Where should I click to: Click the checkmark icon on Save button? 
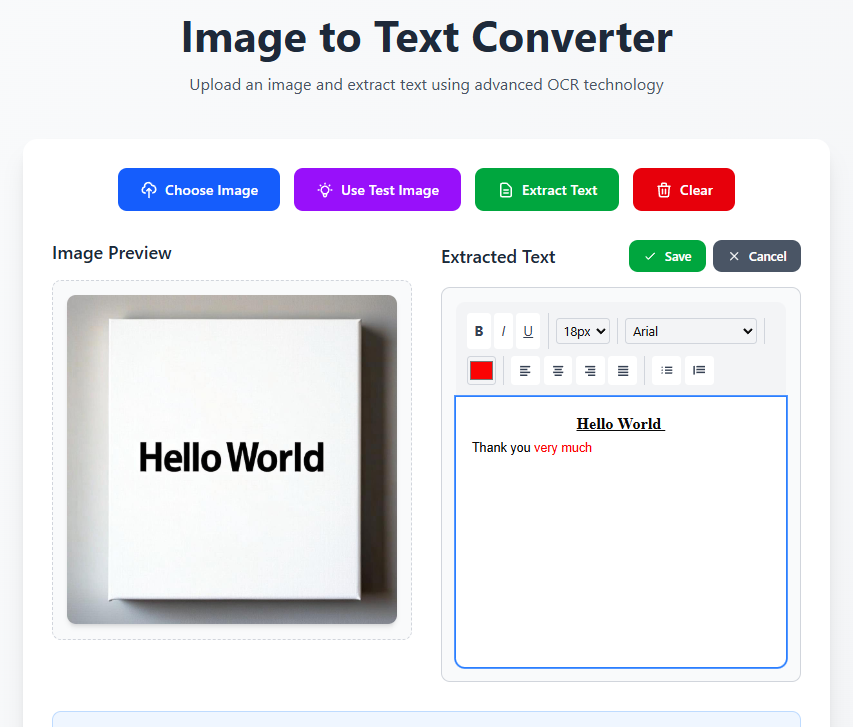coord(650,256)
